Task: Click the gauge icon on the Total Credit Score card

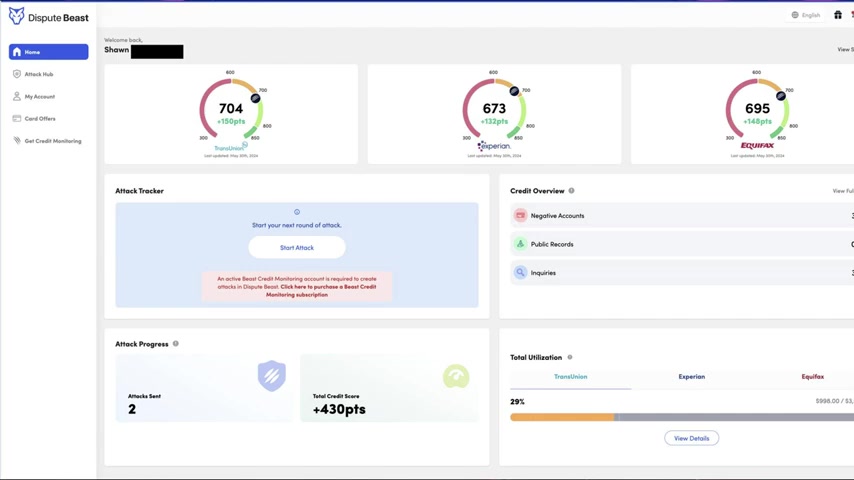Action: point(456,376)
